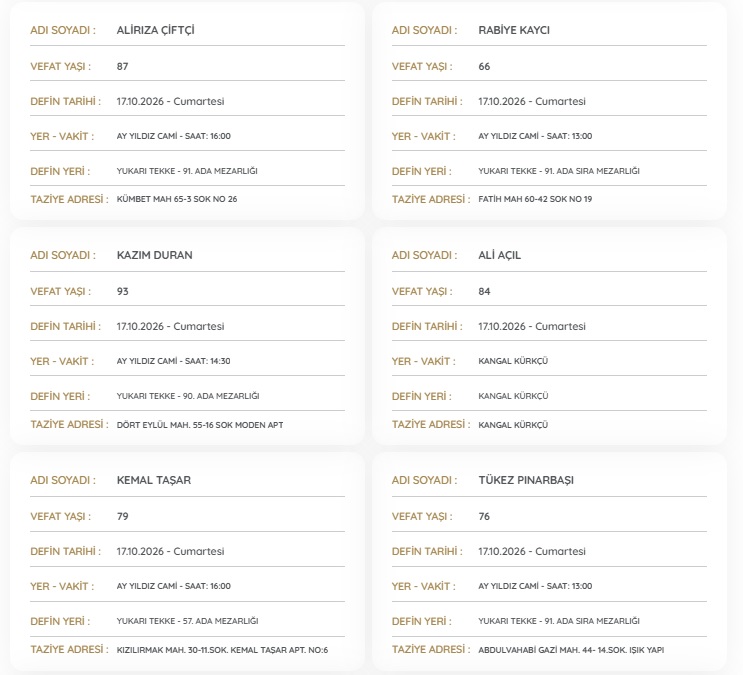The height and width of the screenshot is (675, 743).
Task: Click YUKARI TEKKE - 90. ADA MEZARLIĞI
Action: pos(188,396)
